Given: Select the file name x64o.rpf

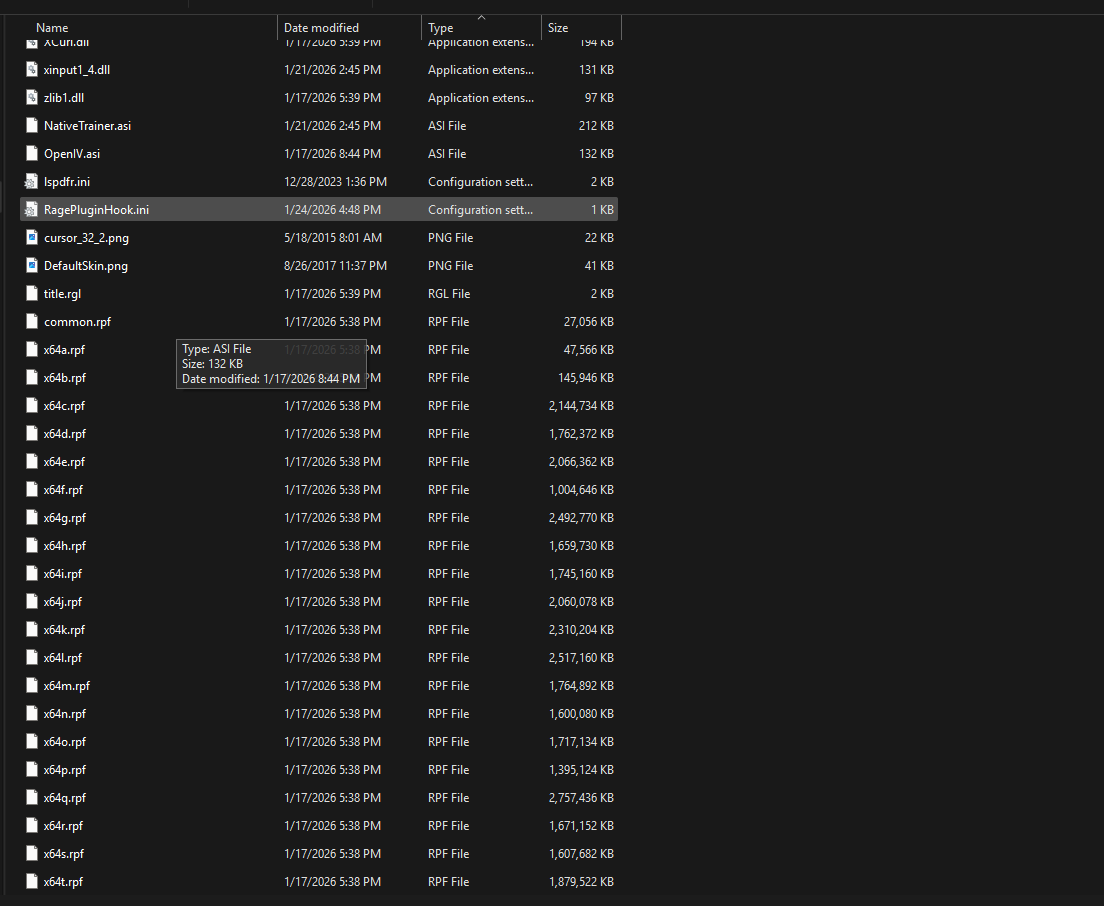Looking at the screenshot, I should (x=65, y=741).
